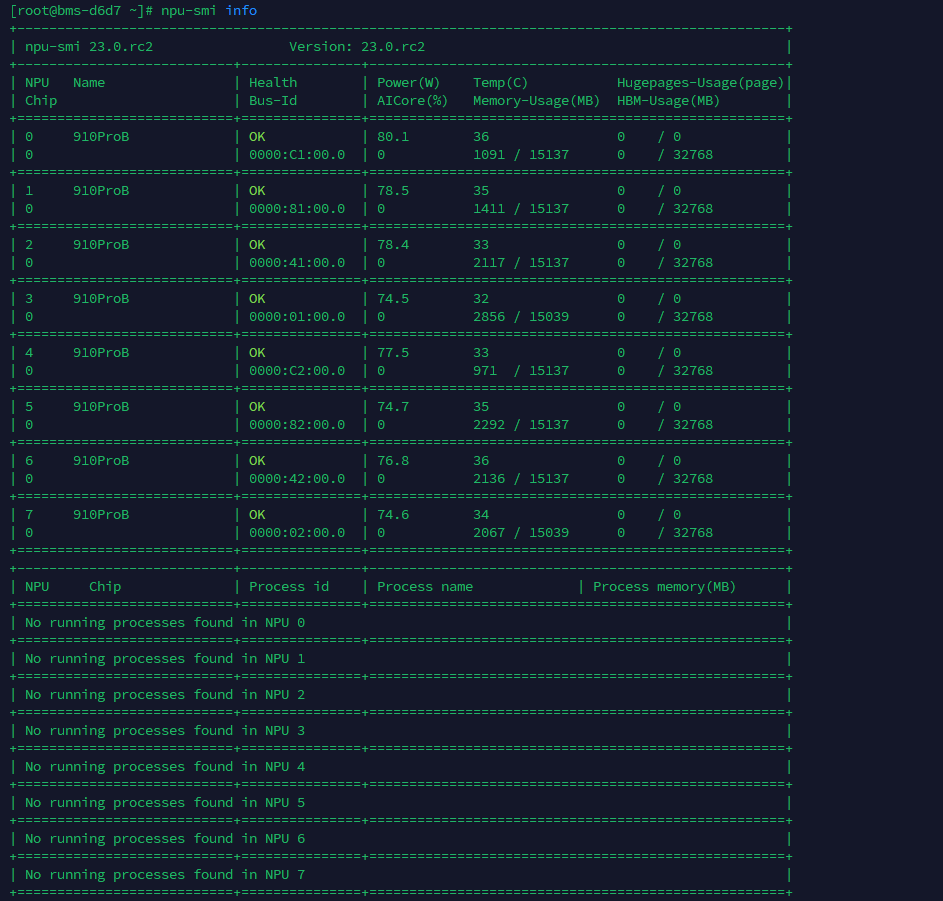
Task: Select memory usage '1091 / 15137'
Action: click(521, 155)
